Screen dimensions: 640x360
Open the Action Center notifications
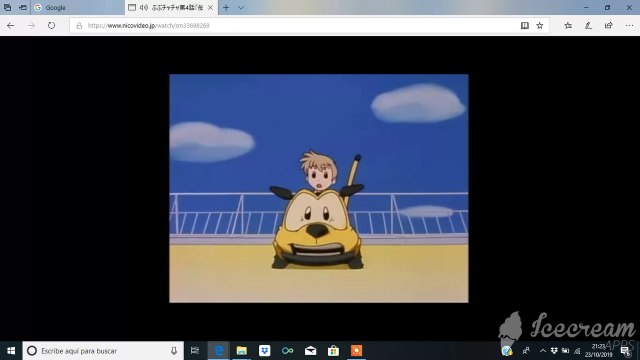(x=626, y=351)
